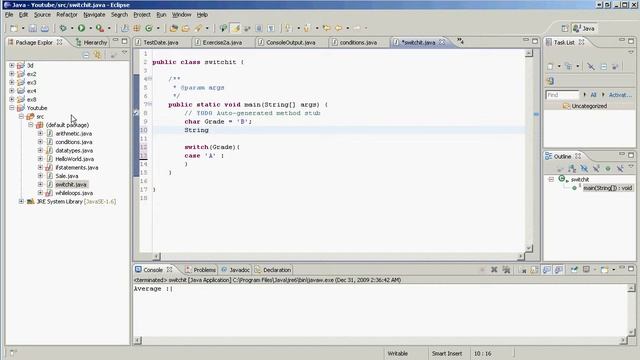Screen dimensions: 640x360
Task: Click Clear Console icon
Action: click(x=522, y=270)
